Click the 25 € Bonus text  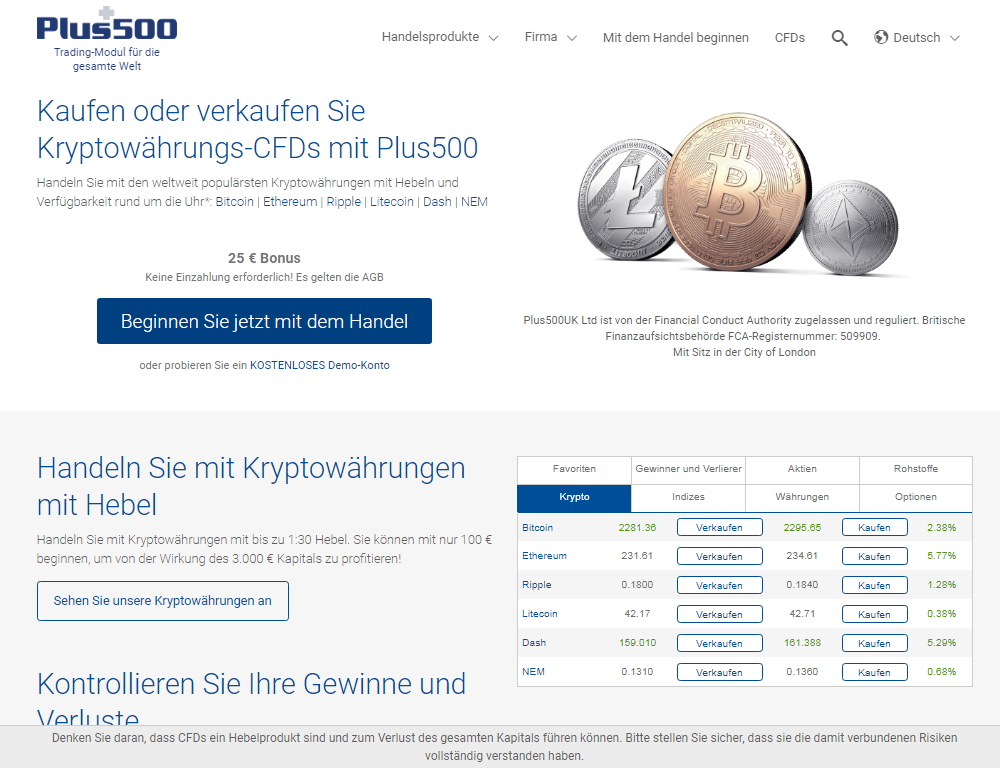point(264,258)
